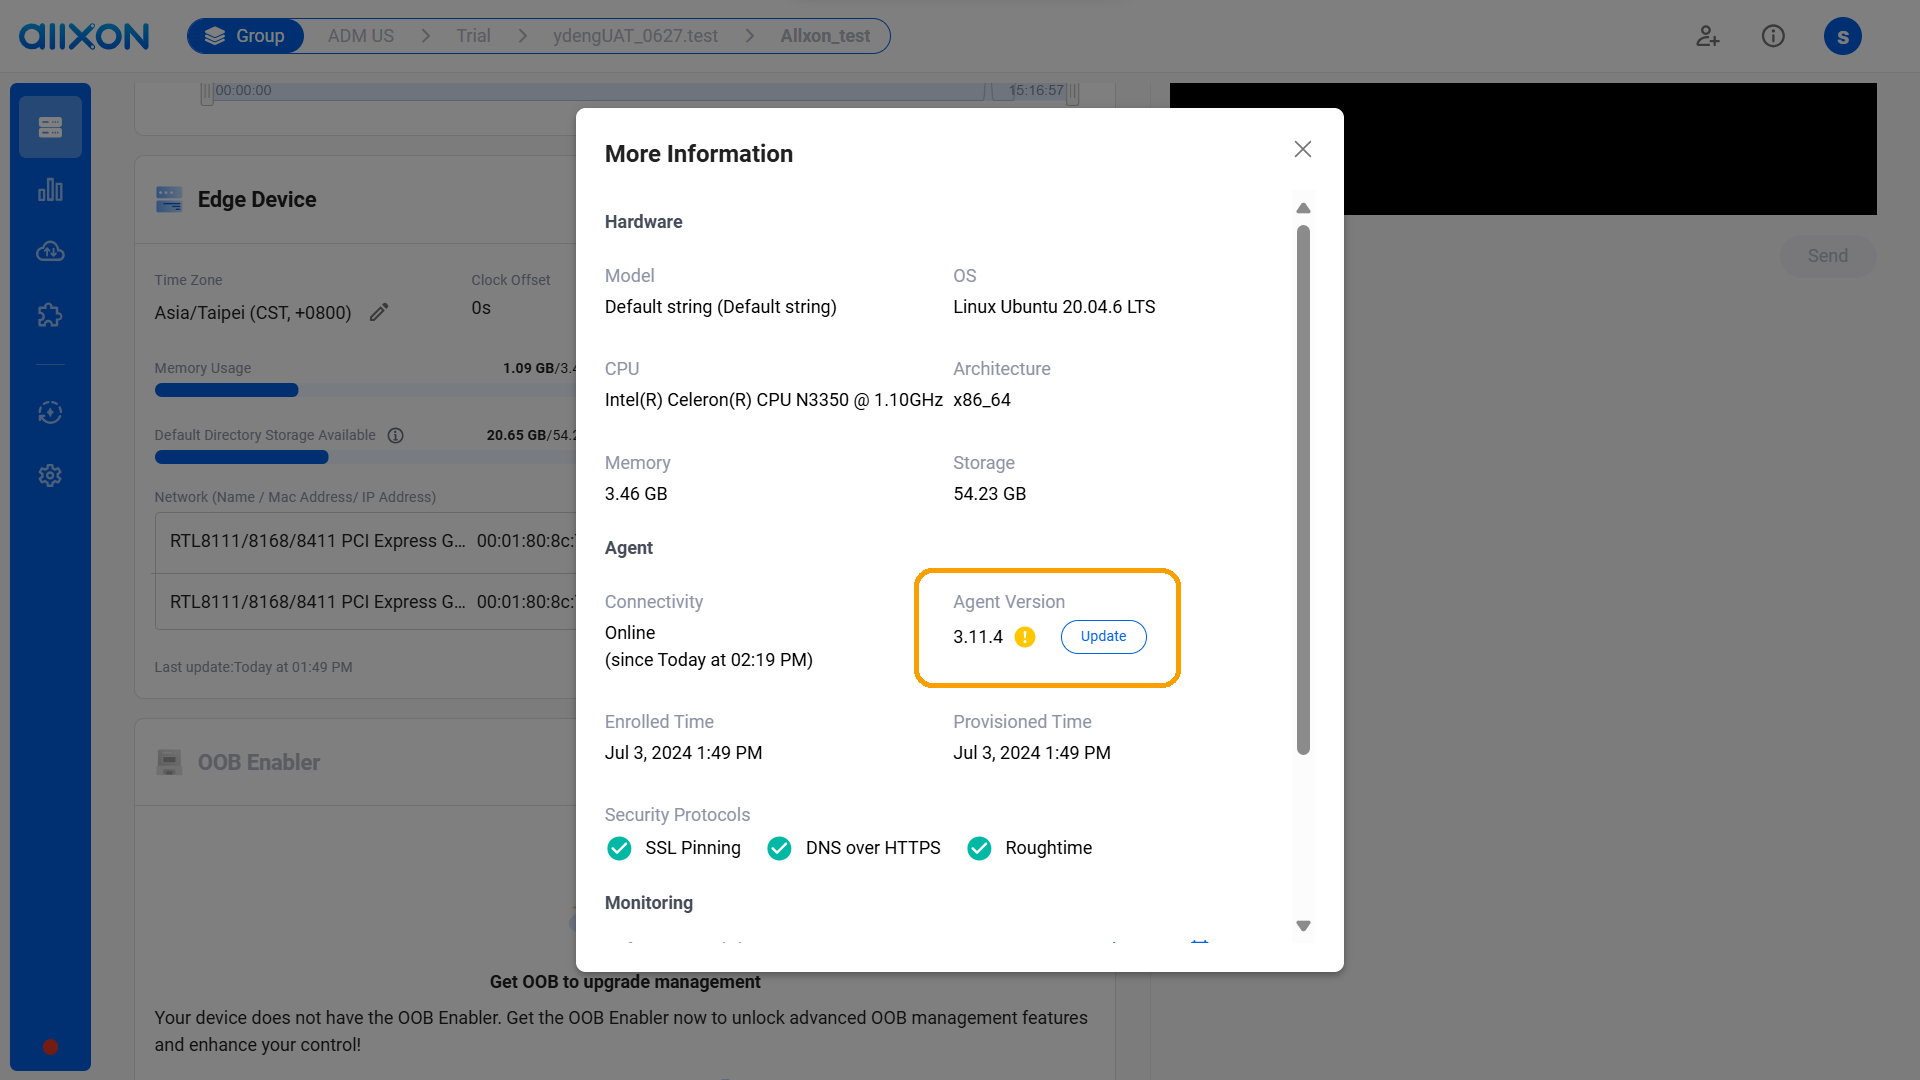
Task: Toggle the Roughtime security check
Action: [x=978, y=848]
